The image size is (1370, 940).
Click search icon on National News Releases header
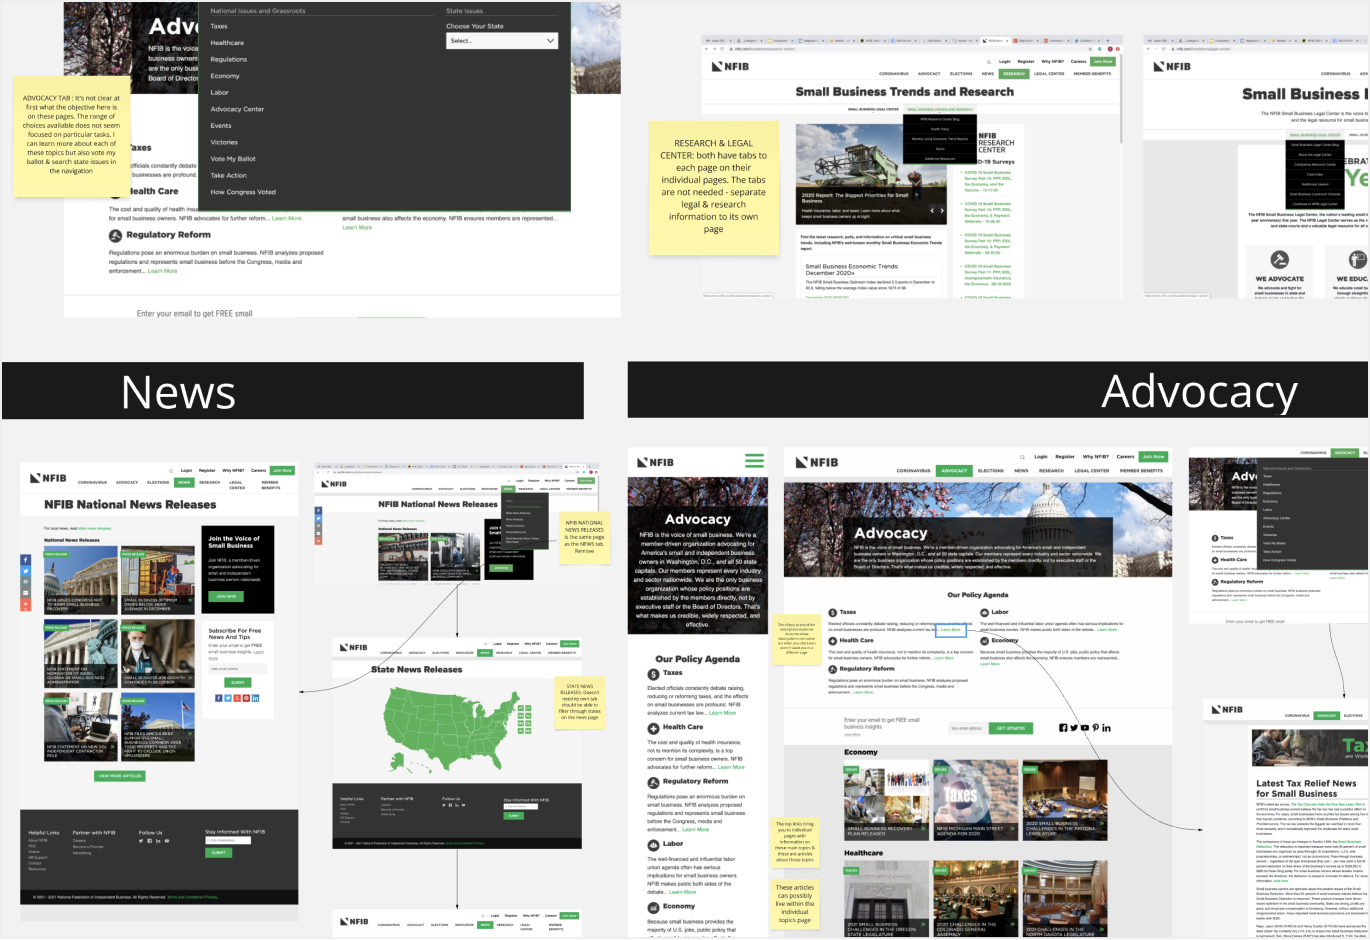click(173, 470)
